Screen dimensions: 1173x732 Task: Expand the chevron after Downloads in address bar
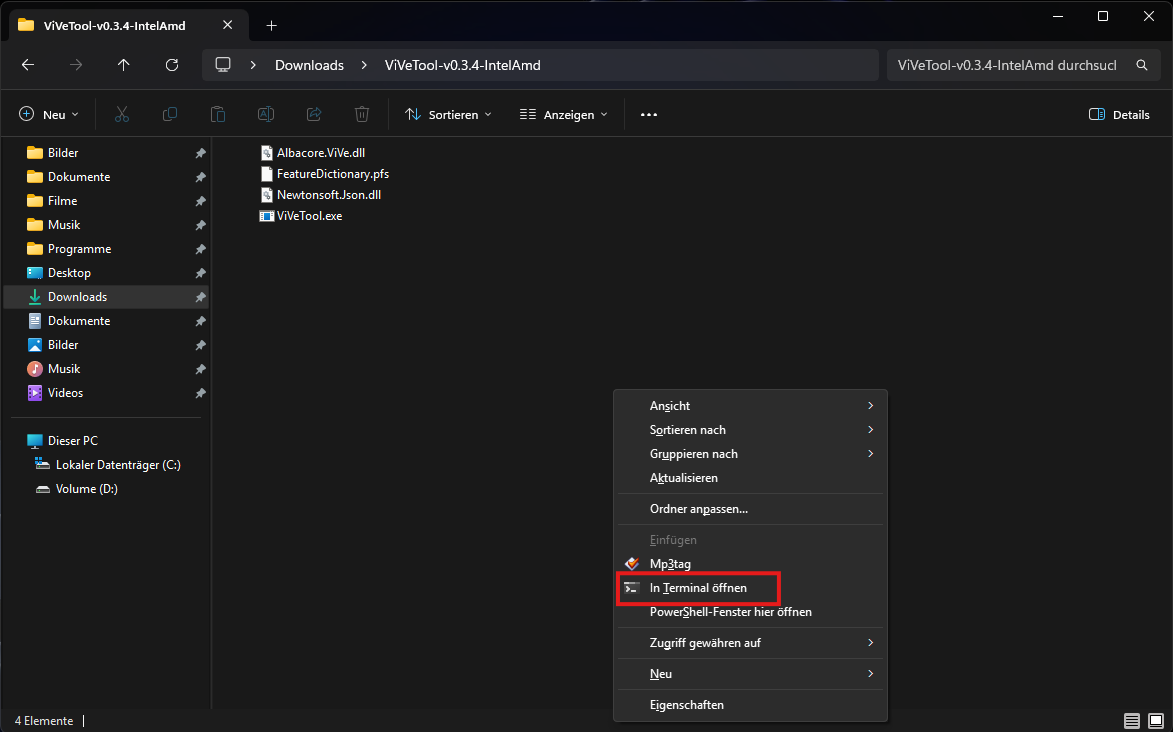[364, 65]
